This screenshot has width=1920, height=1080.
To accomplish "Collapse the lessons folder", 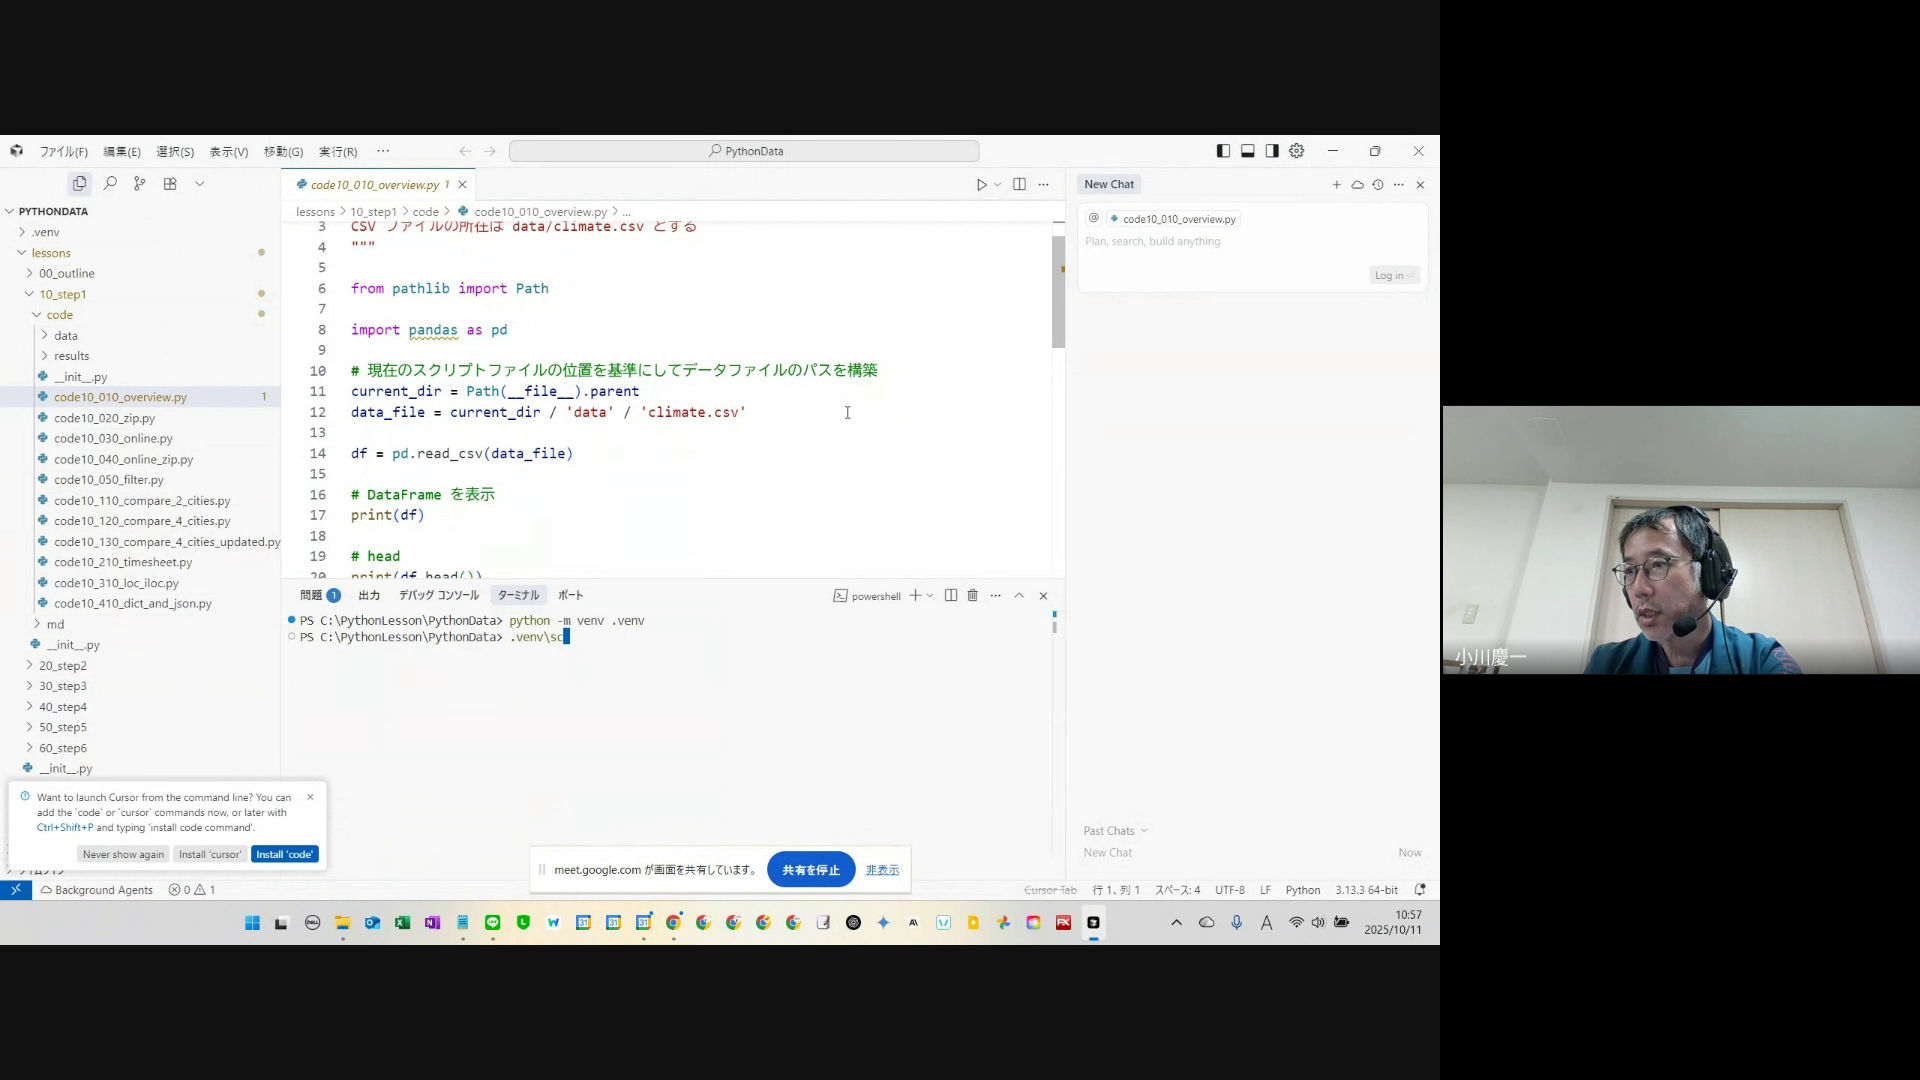I will (x=50, y=253).
